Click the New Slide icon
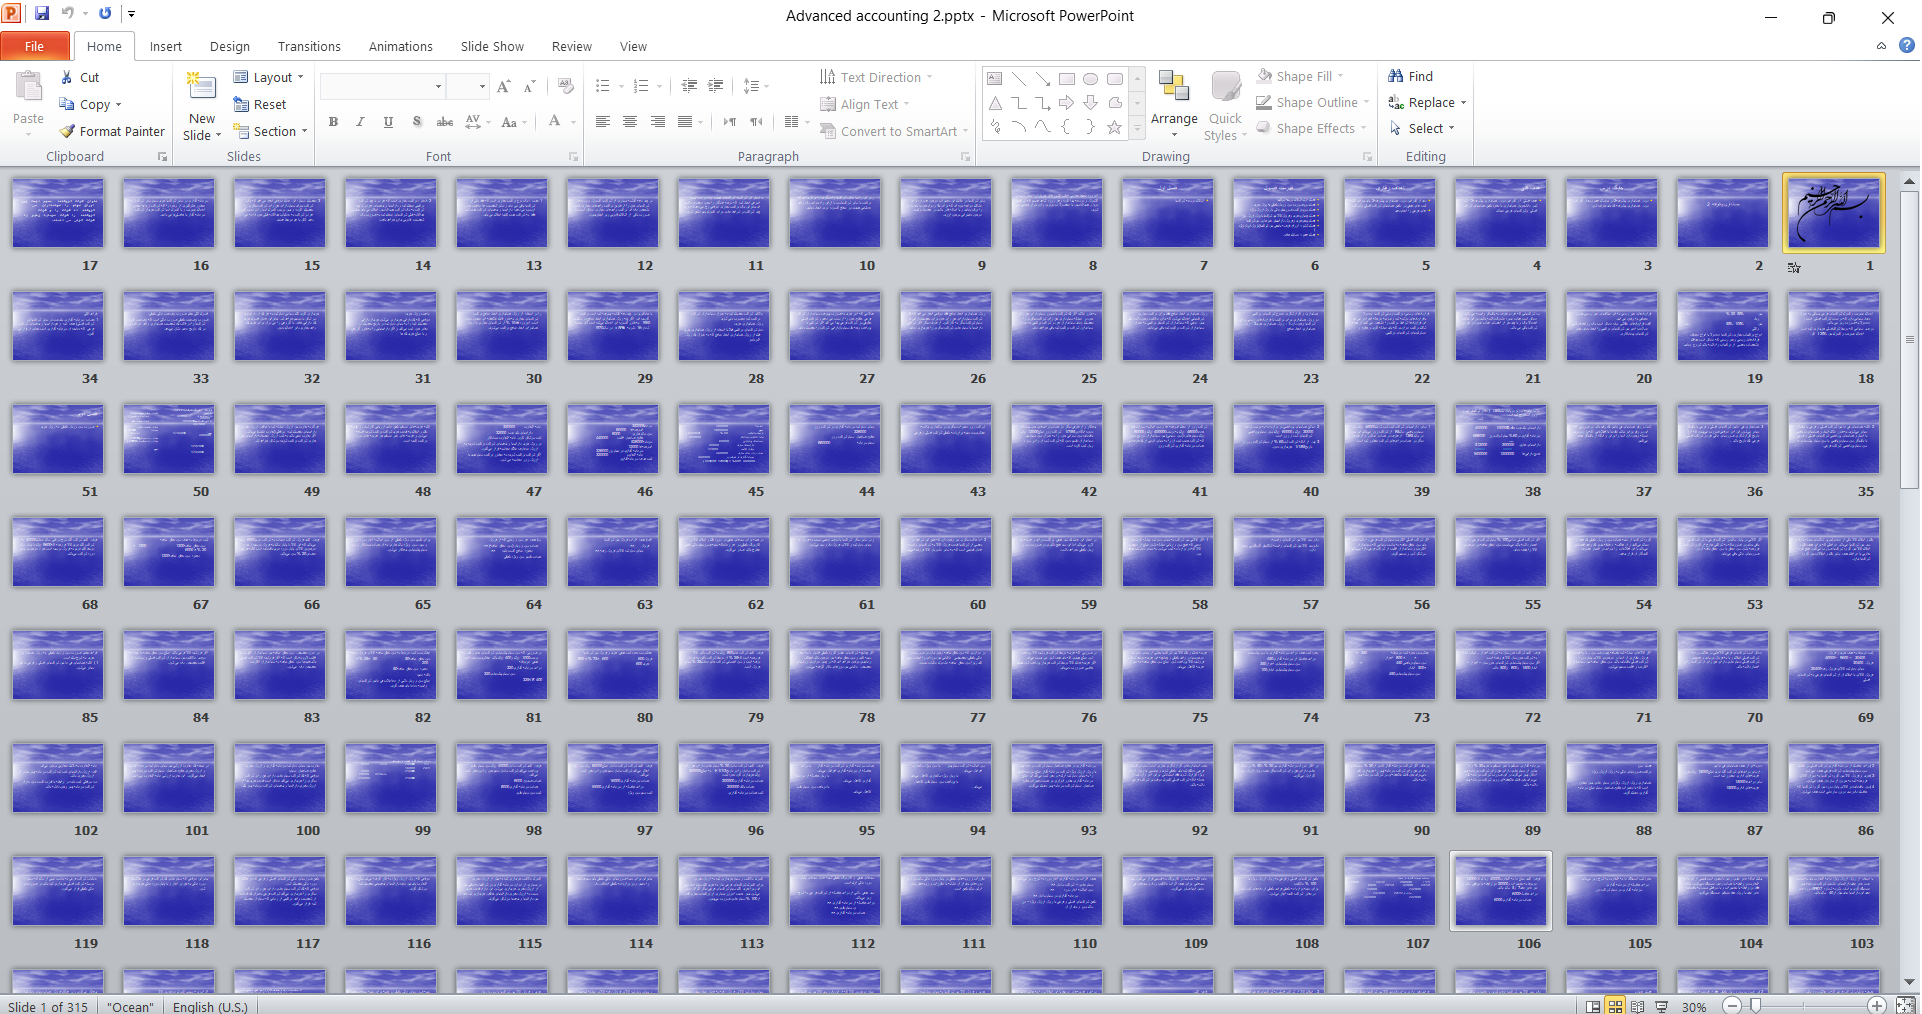The width and height of the screenshot is (1922, 1014). [x=202, y=88]
